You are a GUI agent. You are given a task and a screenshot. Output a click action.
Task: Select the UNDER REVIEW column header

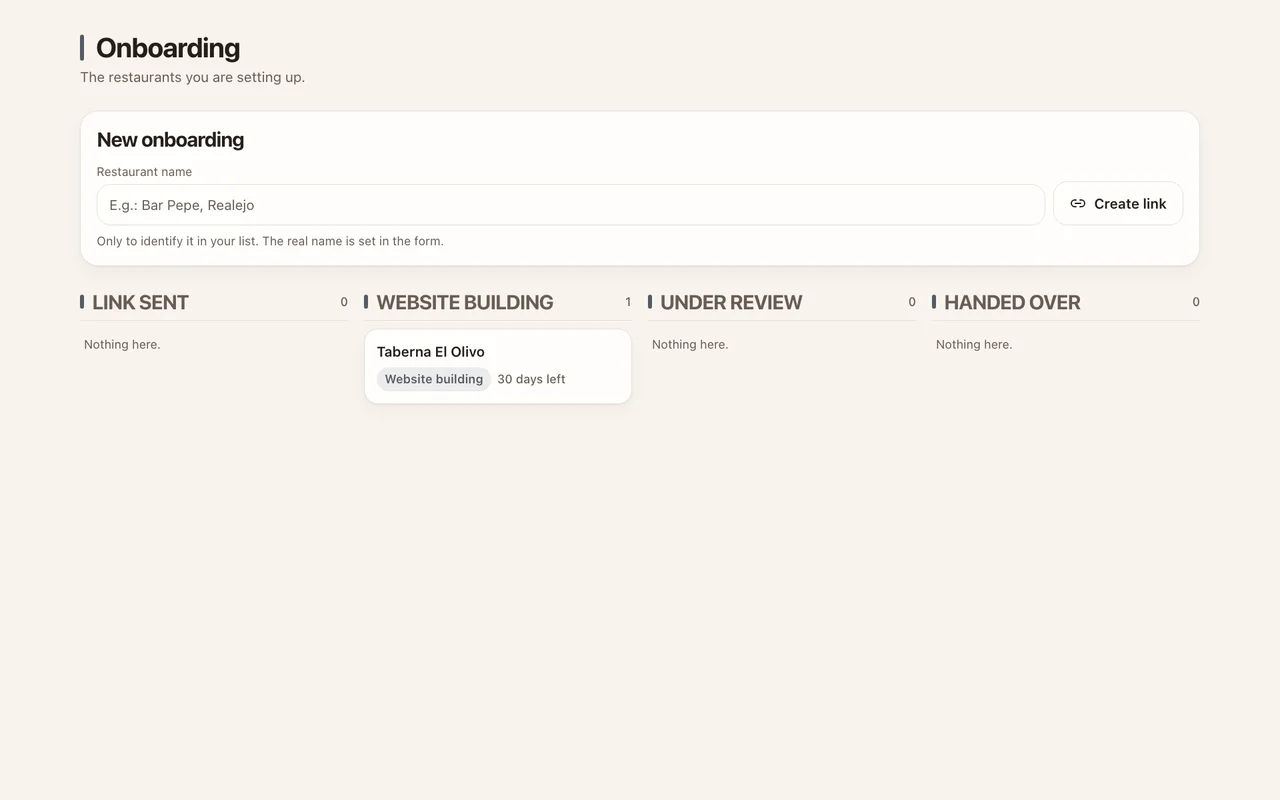click(731, 302)
